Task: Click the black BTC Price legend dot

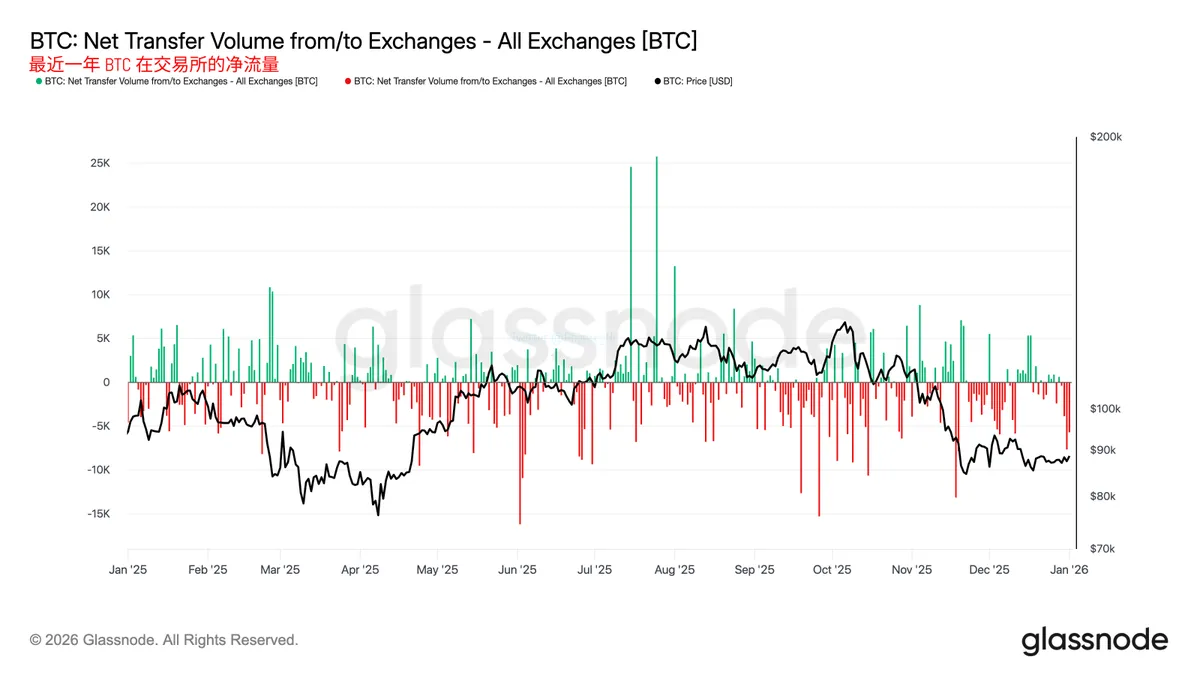Action: [x=656, y=81]
